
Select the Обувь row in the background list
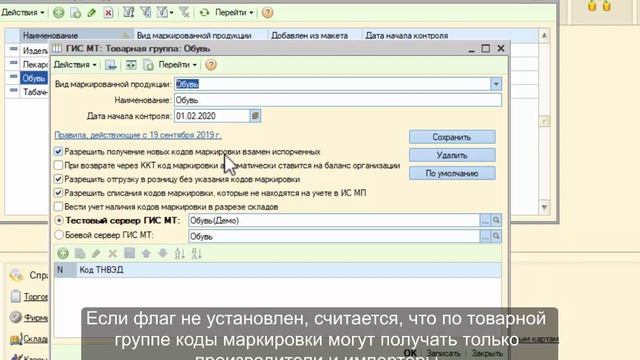pos(33,78)
